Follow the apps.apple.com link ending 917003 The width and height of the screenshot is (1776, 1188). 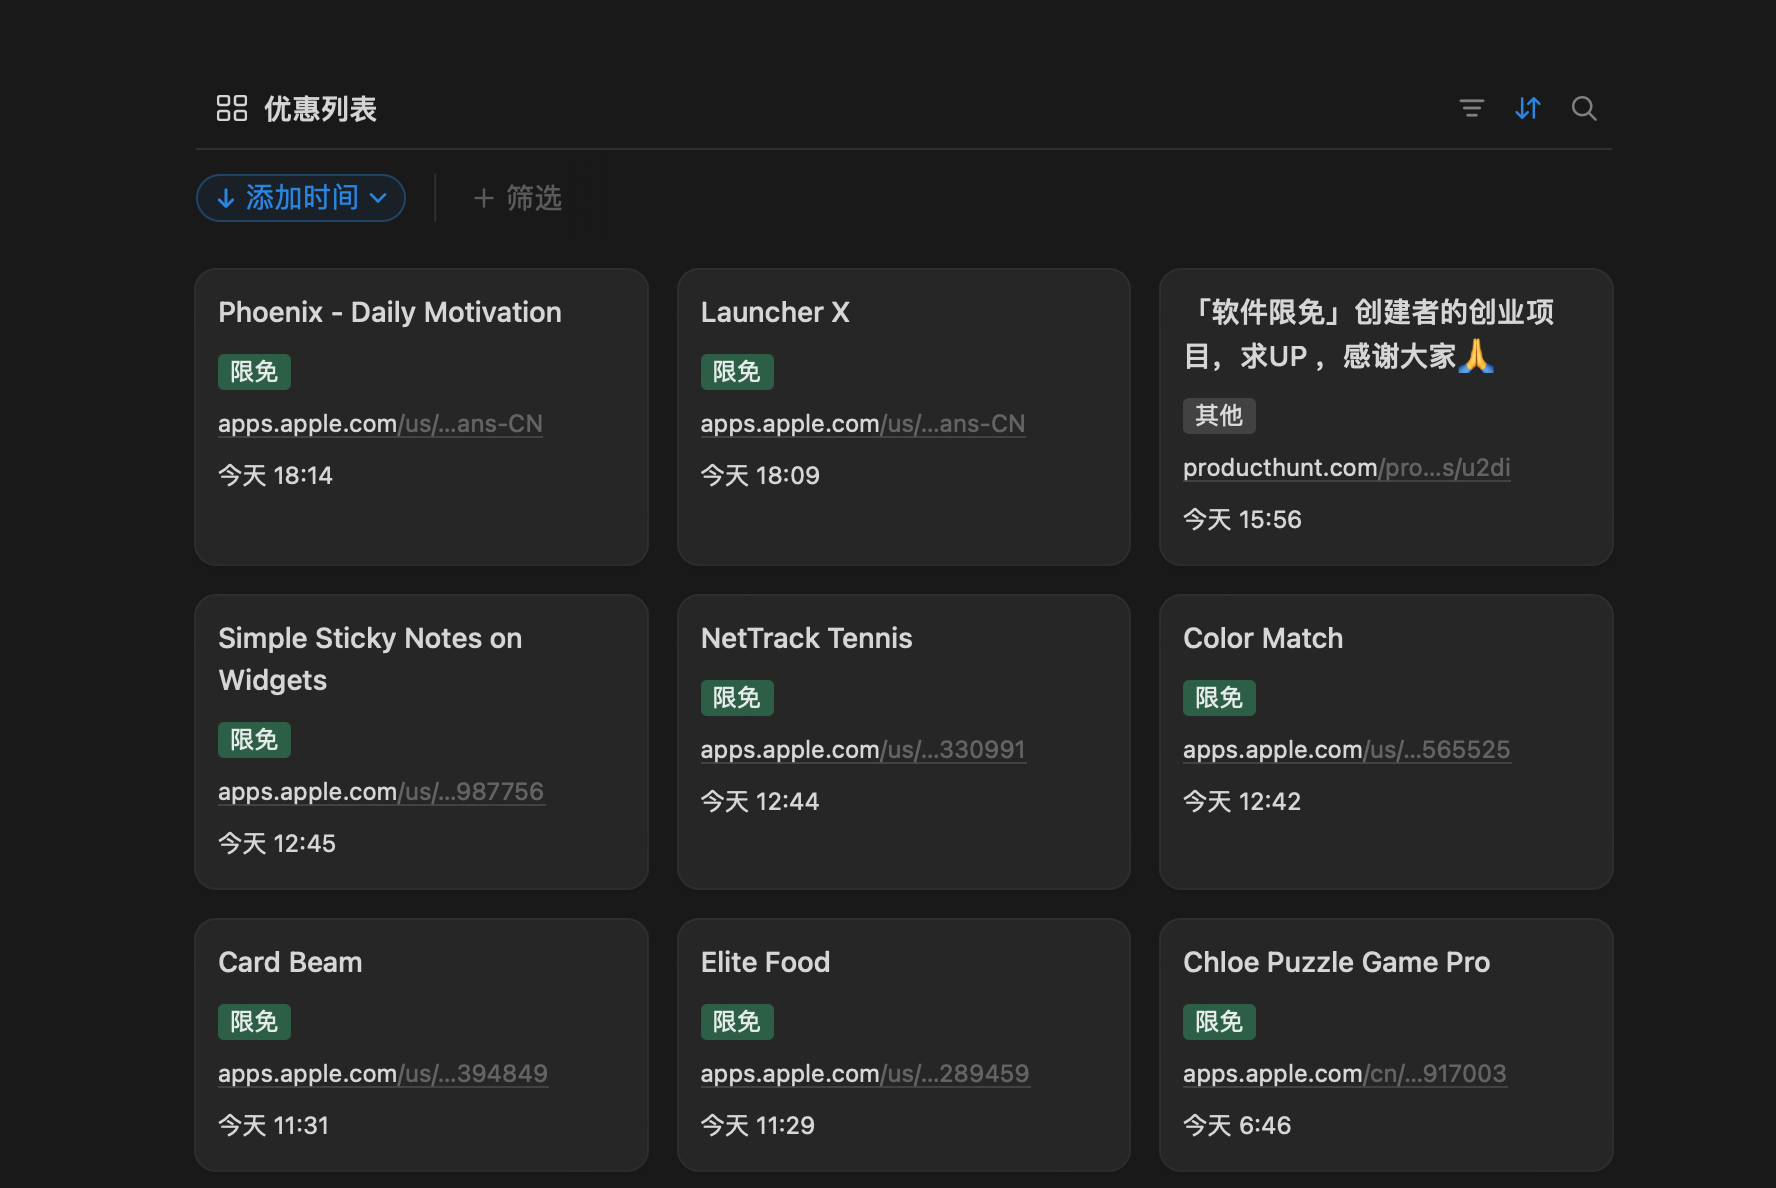pyautogui.click(x=1344, y=1074)
